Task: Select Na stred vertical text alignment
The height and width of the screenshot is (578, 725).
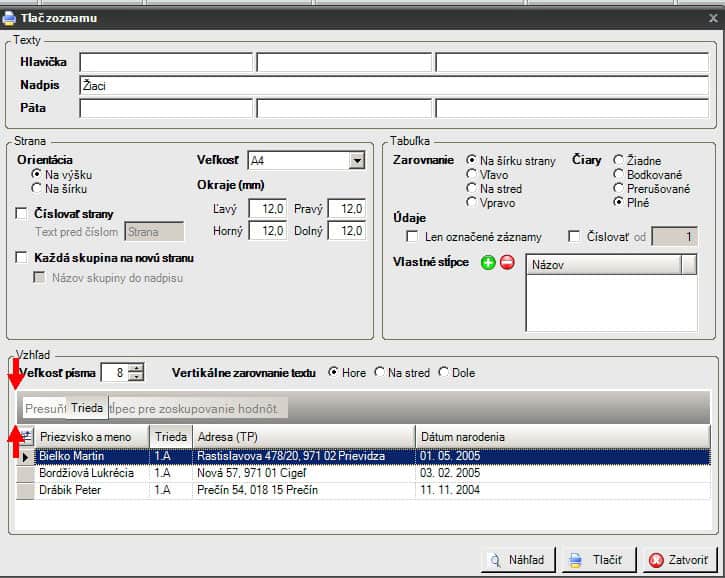Action: 380,372
